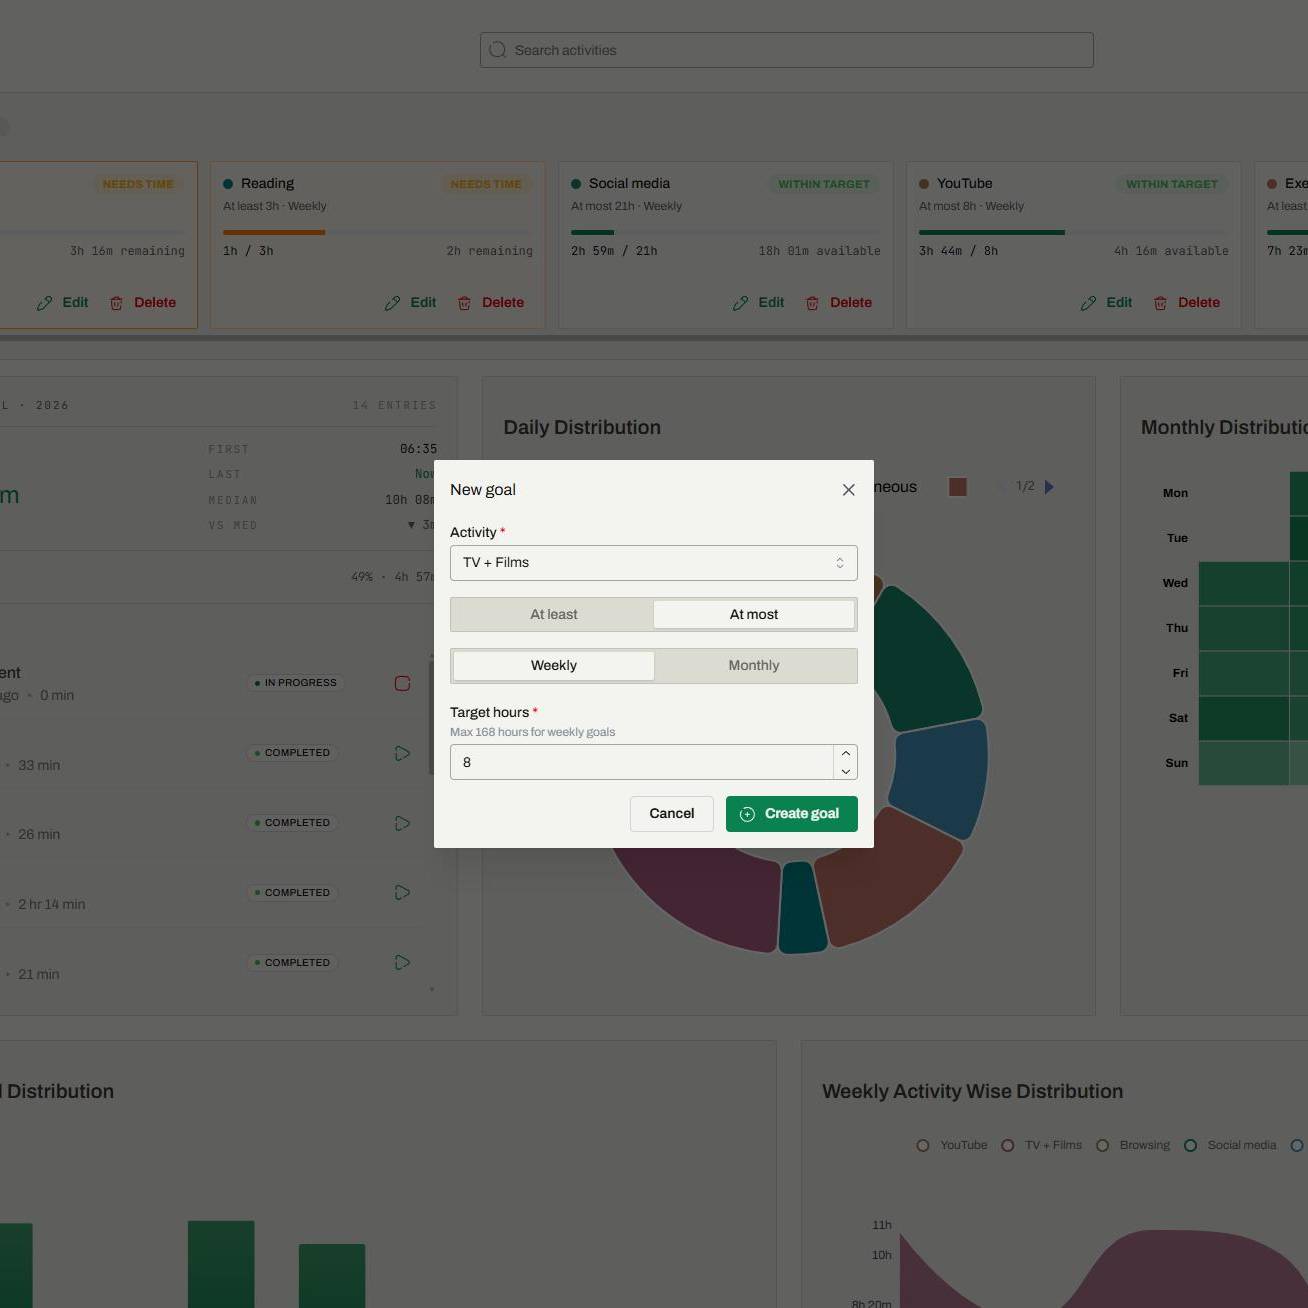Screen dimensions: 1308x1308
Task: Resume the completed 33 min entry
Action: (402, 754)
